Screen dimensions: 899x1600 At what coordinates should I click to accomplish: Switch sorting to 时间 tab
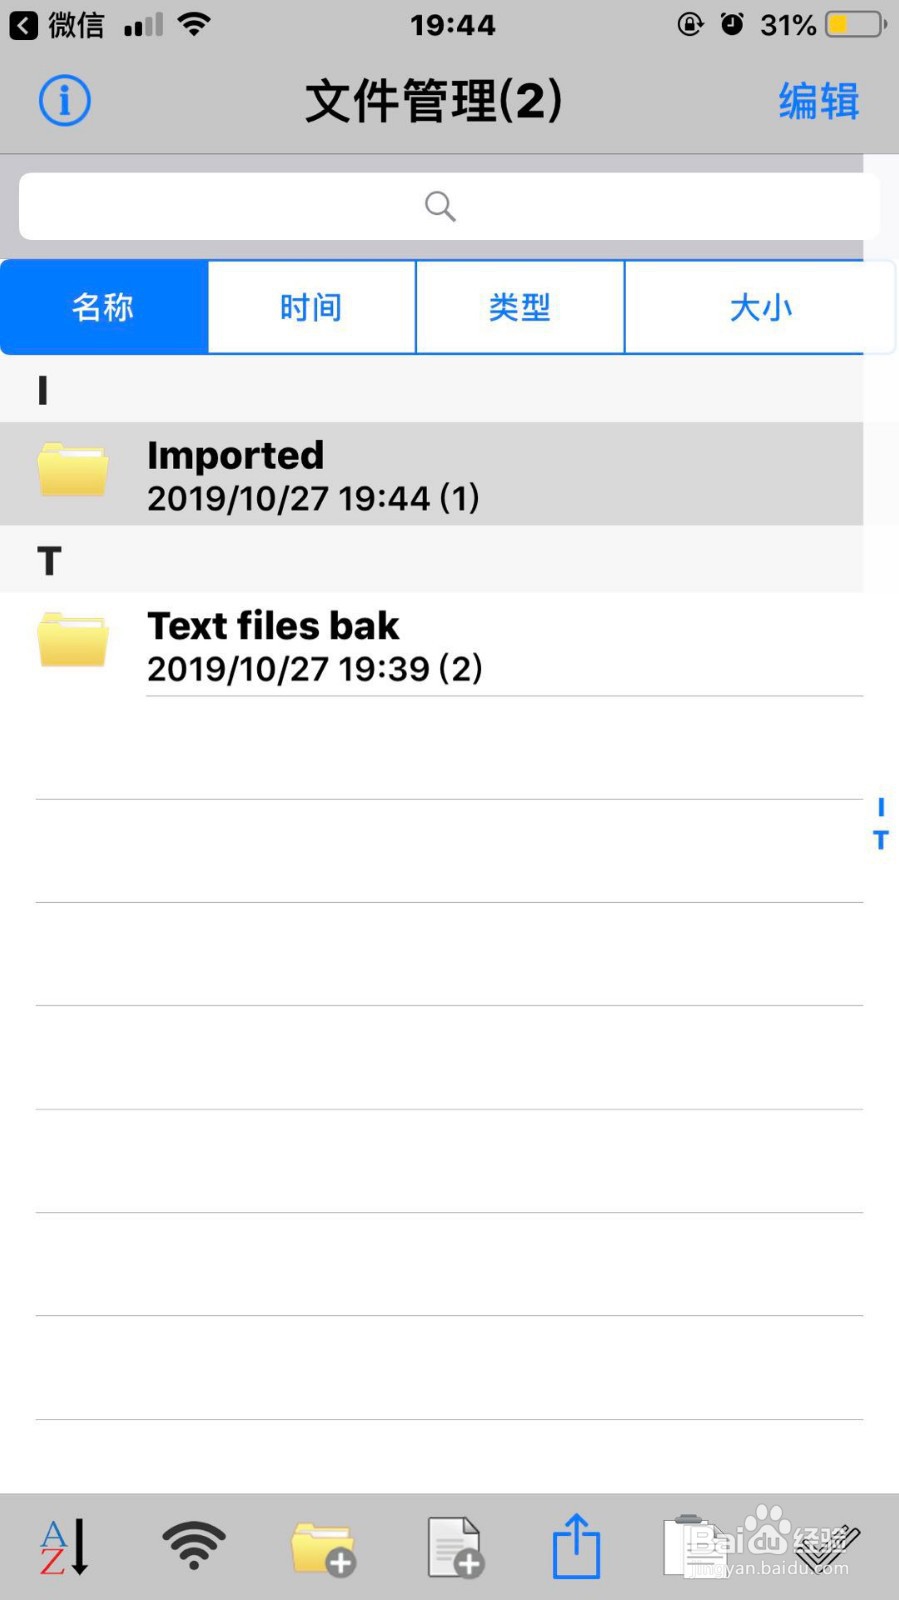311,307
